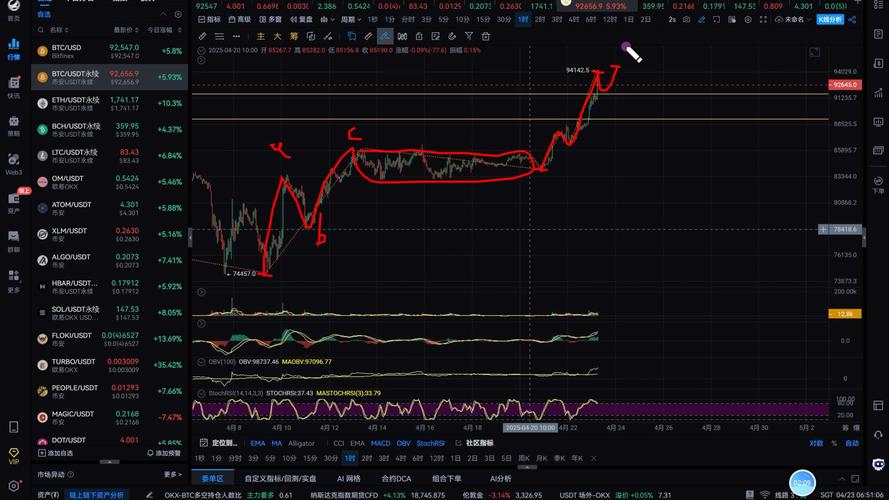Toggle the OBV indicator
Viewport: 889px width, 500px height.
[x=404, y=443]
